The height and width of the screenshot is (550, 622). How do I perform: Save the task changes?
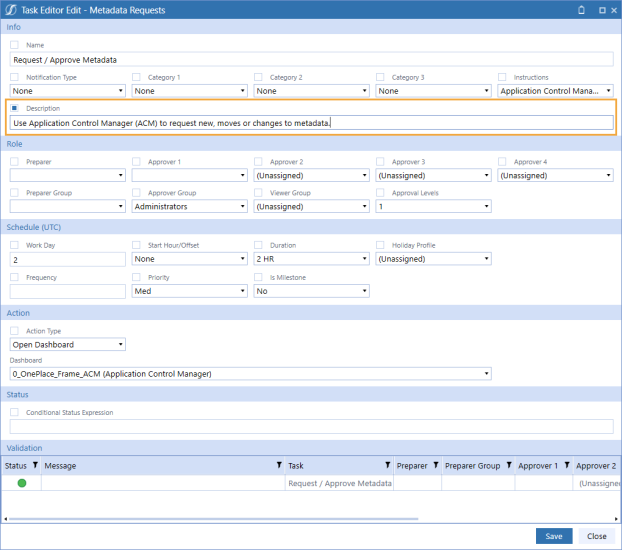pos(554,536)
